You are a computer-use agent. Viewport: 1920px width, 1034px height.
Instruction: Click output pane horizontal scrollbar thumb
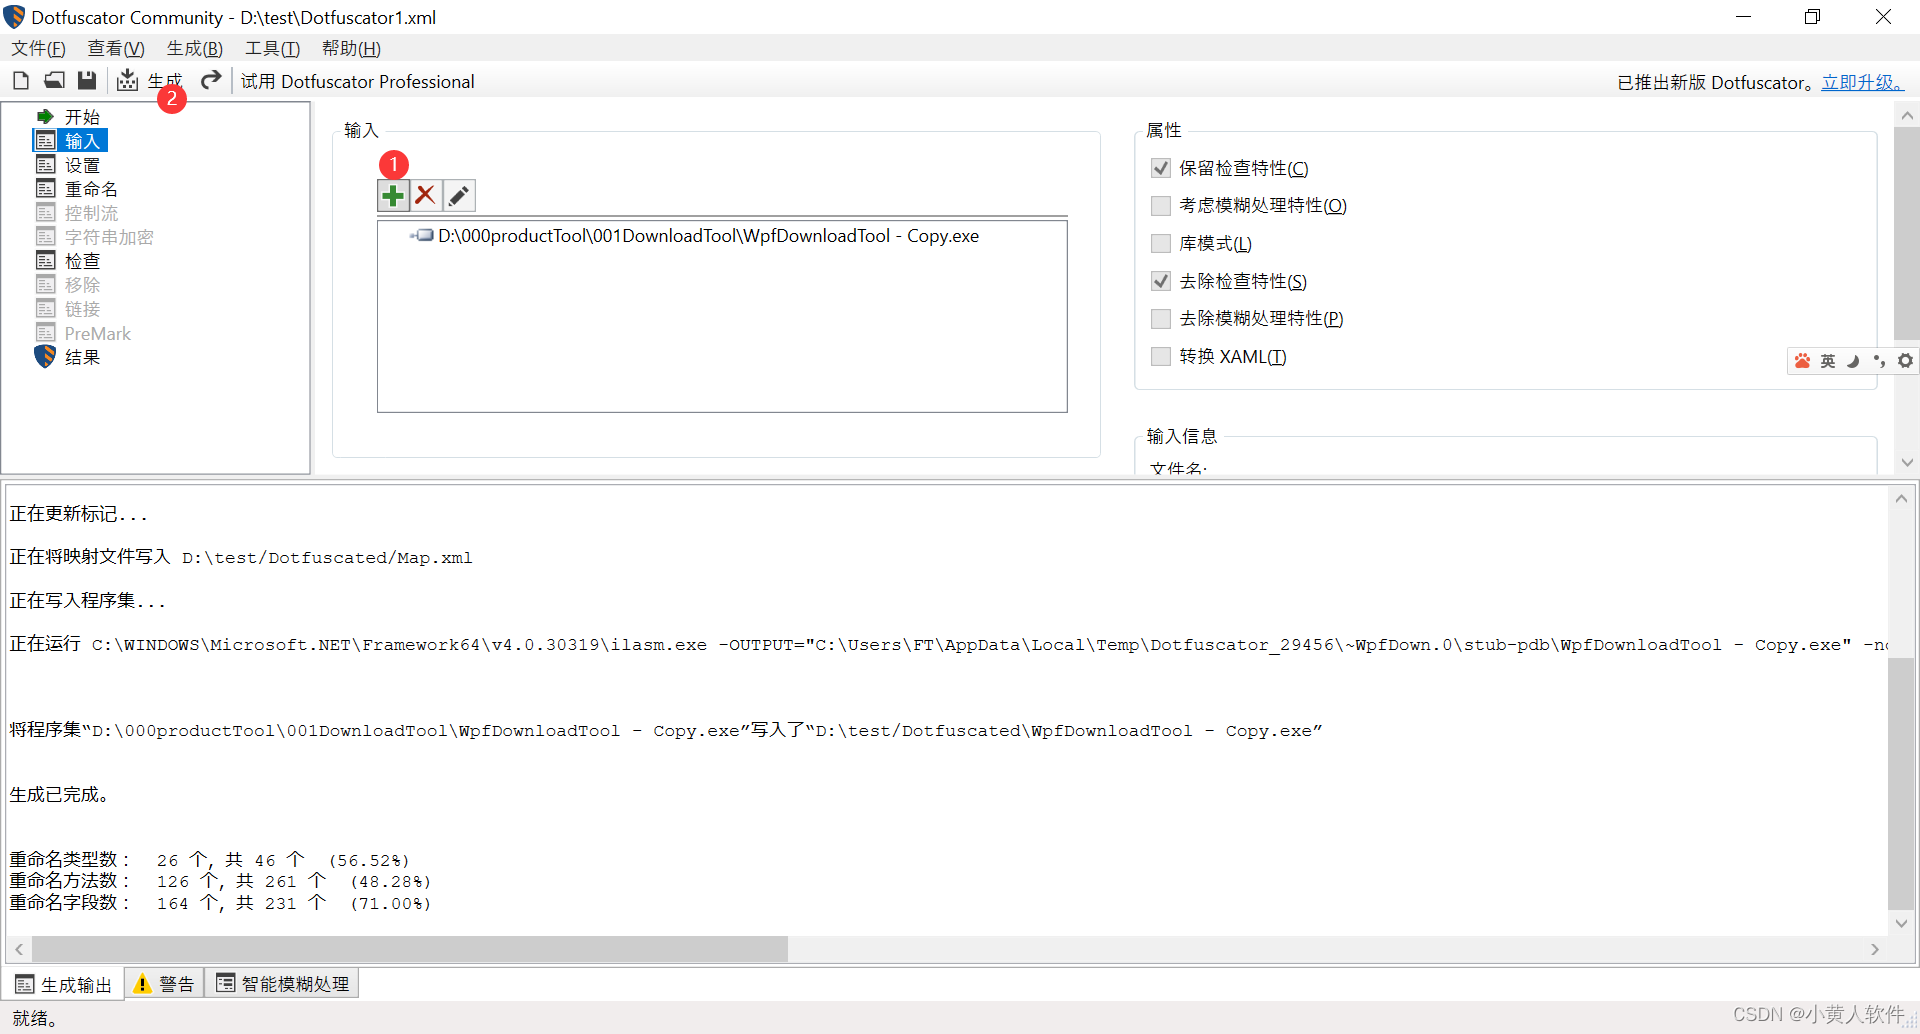point(410,949)
